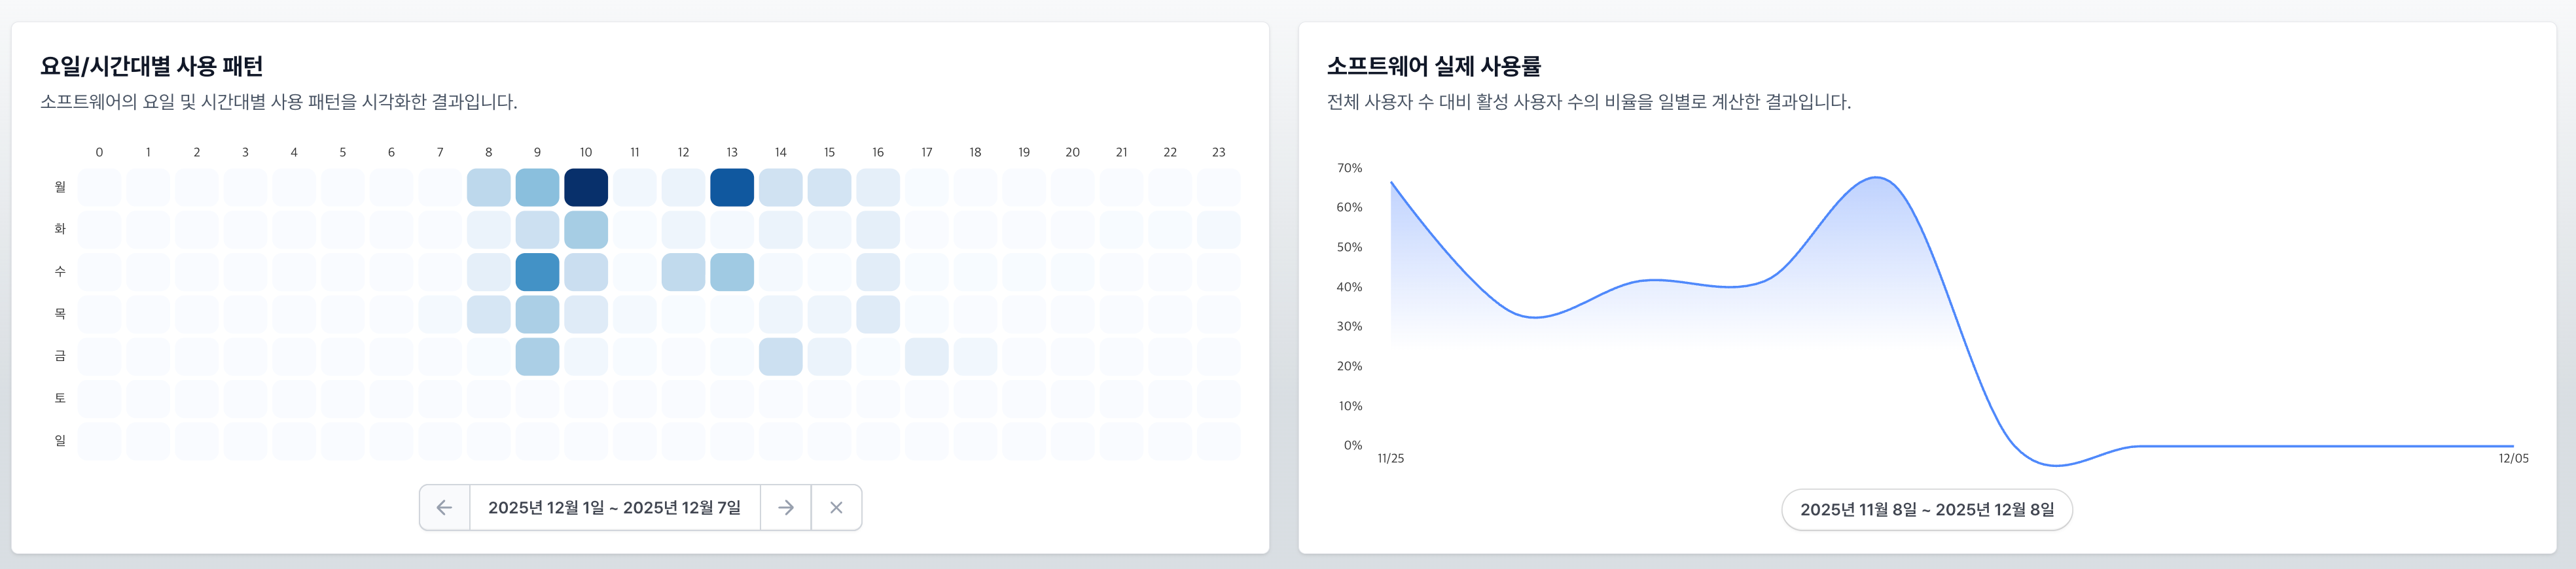Select Wednesday 9 o'clock heatmap cell

537,272
